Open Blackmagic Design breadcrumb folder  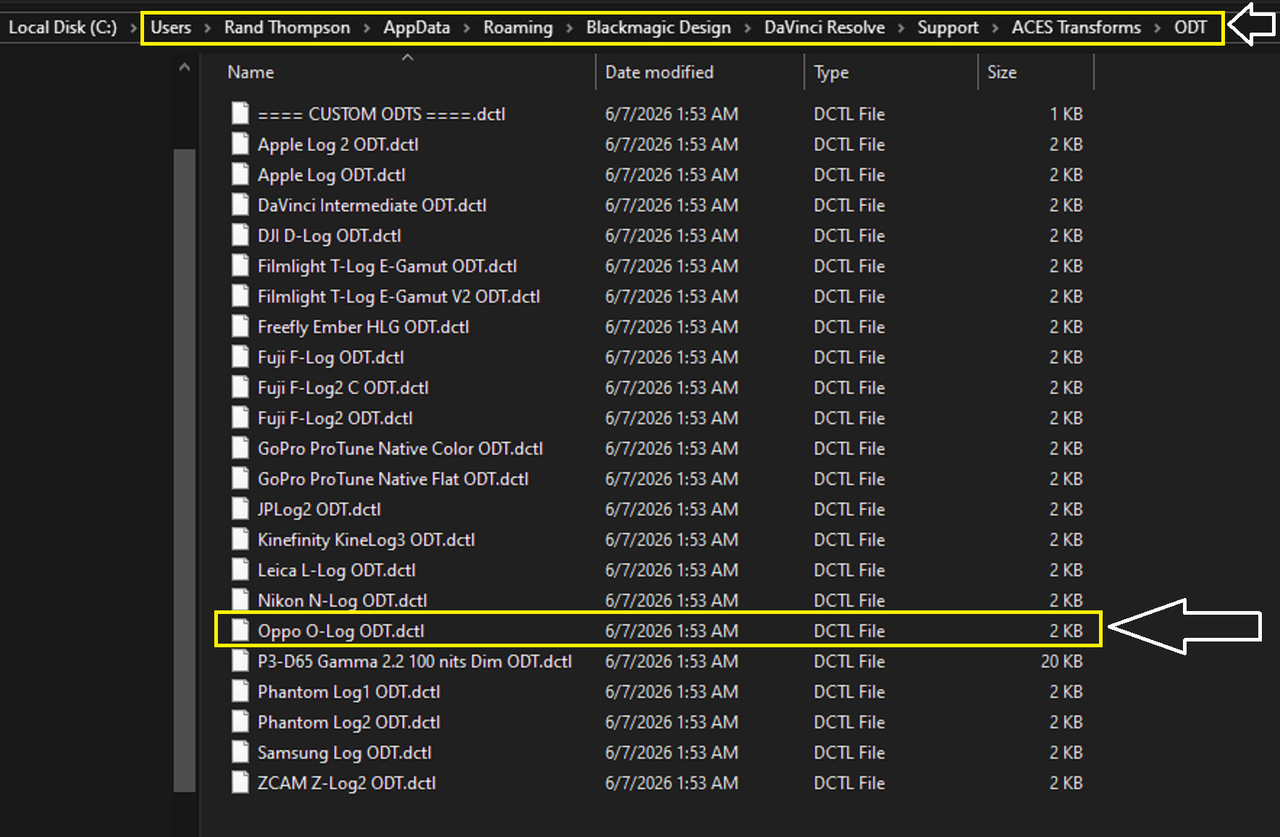(x=659, y=27)
